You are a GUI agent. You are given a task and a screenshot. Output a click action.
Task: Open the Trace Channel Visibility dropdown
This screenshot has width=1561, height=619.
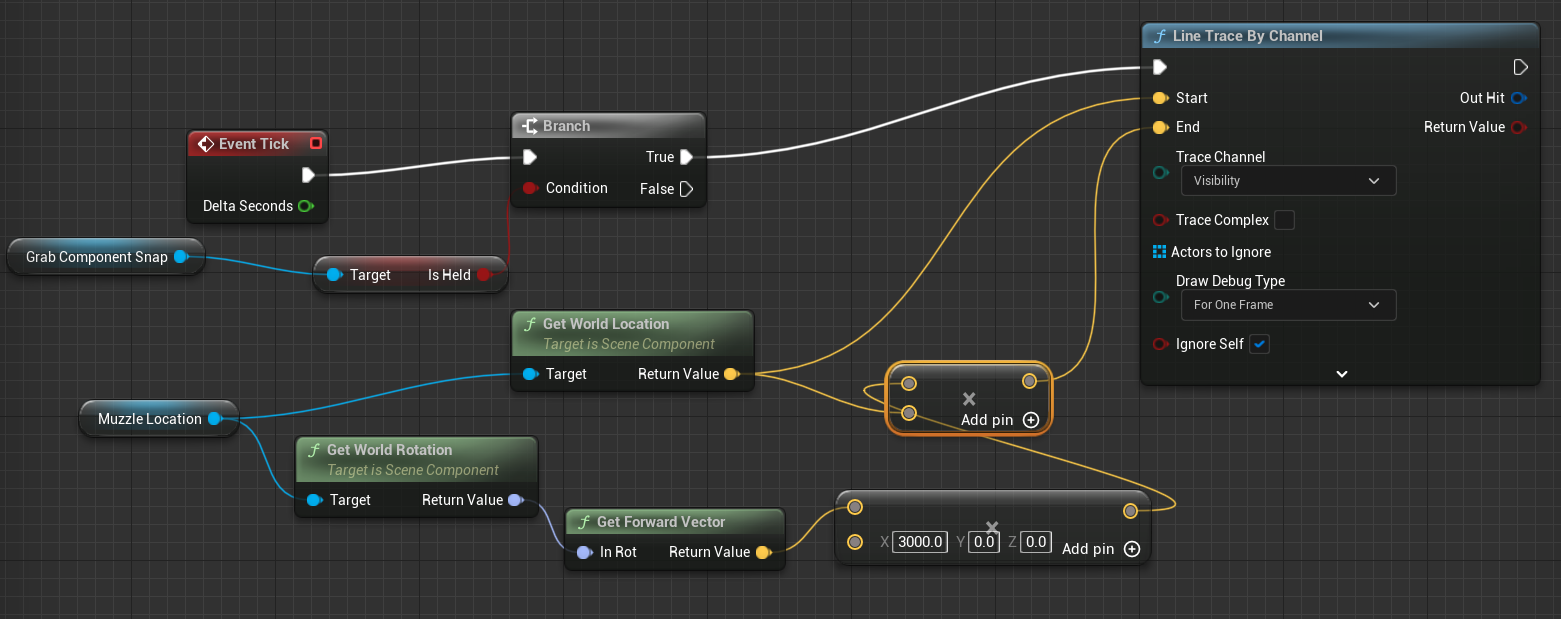[1288, 181]
